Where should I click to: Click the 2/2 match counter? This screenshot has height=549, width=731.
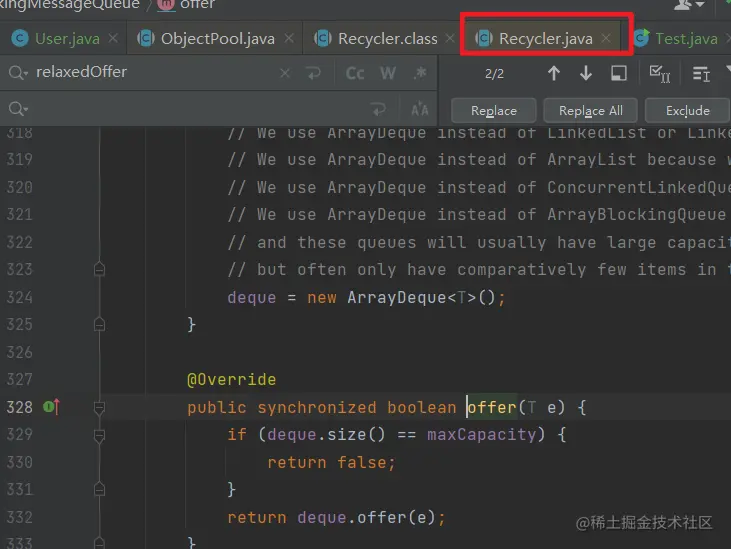pyautogui.click(x=494, y=74)
